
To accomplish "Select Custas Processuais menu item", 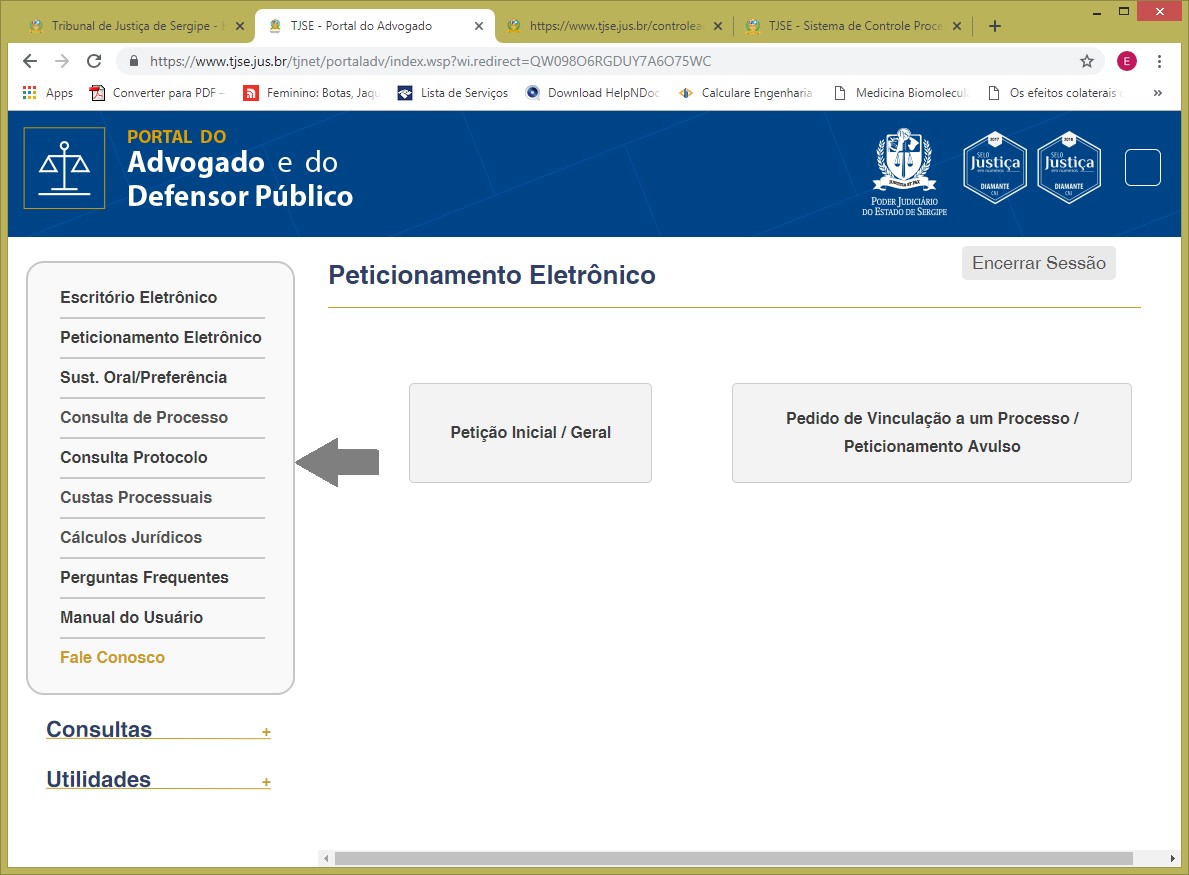I will point(136,497).
